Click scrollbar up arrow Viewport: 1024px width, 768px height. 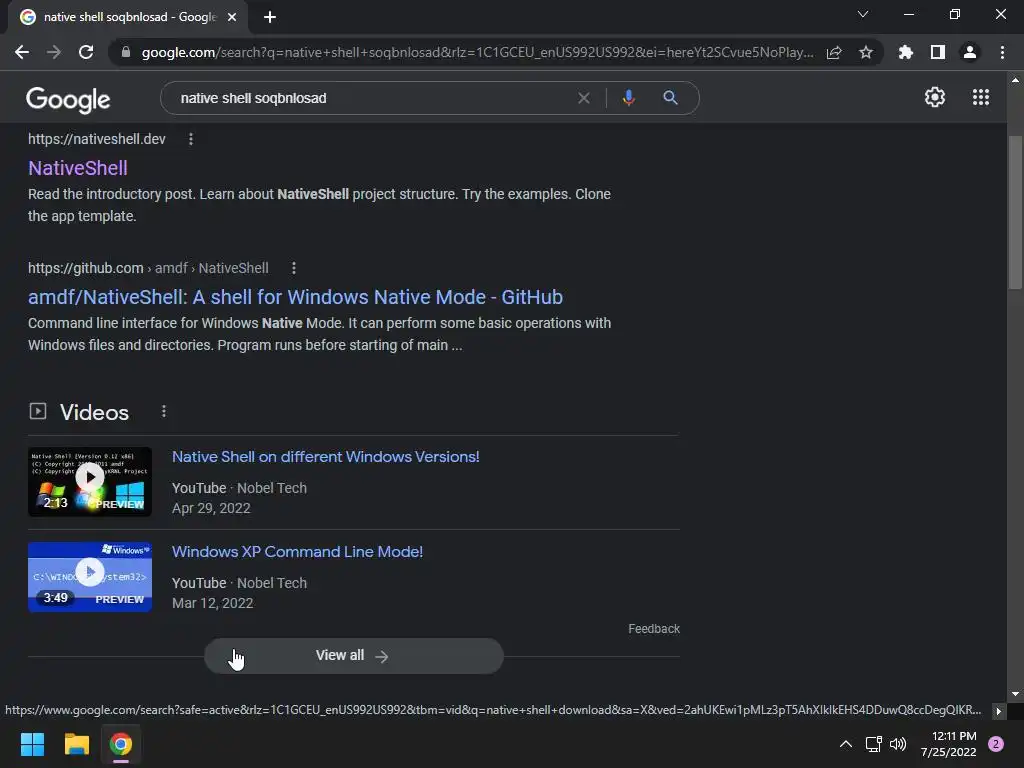tap(1015, 80)
